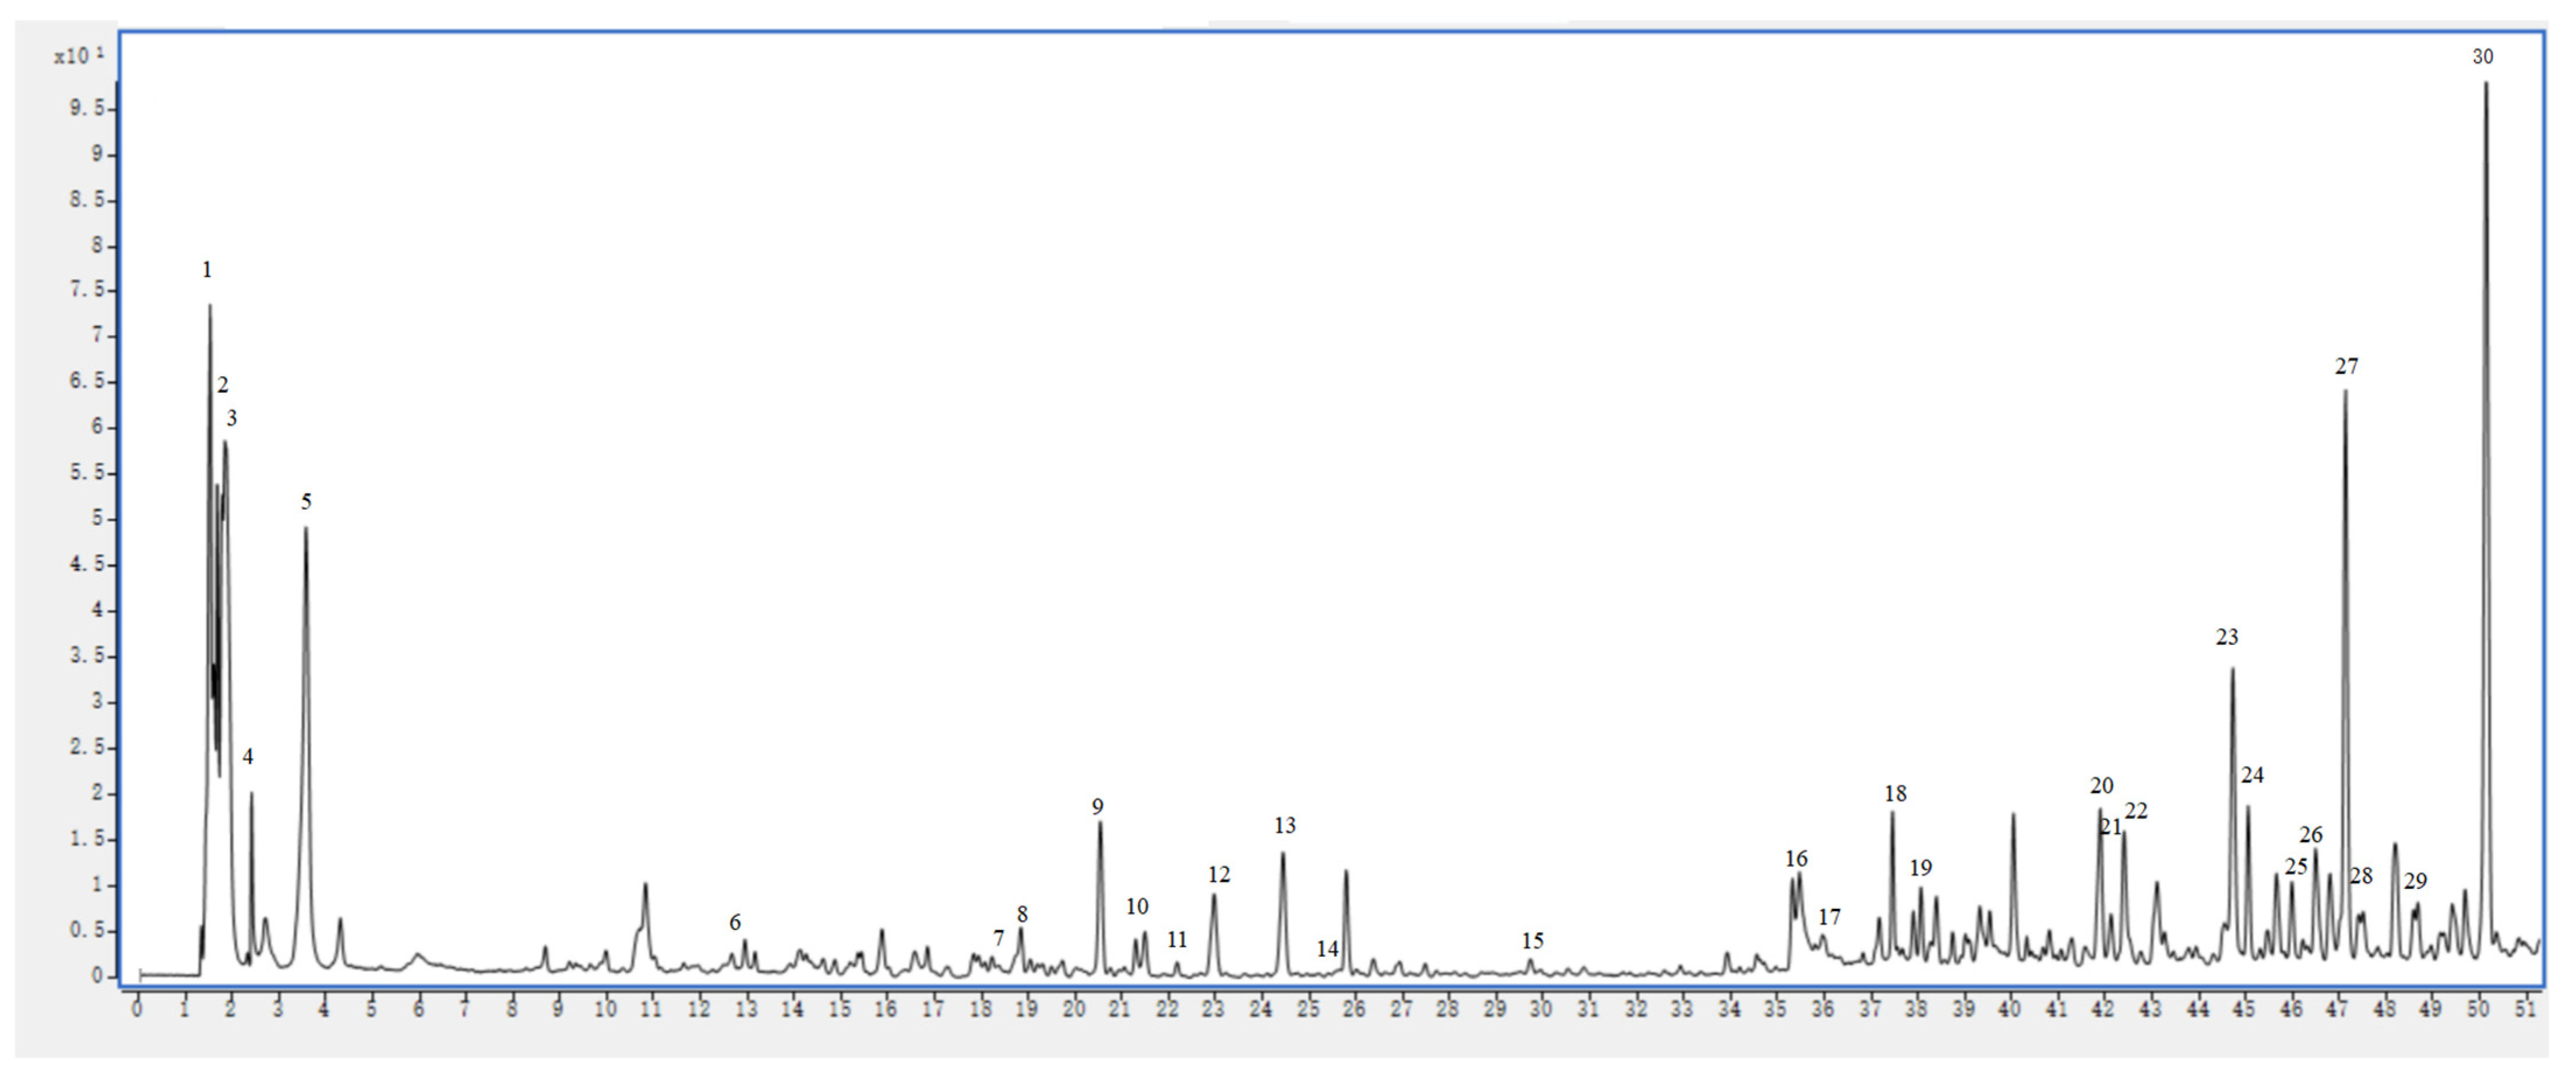Click peak label 5 above the early peak

[306, 502]
